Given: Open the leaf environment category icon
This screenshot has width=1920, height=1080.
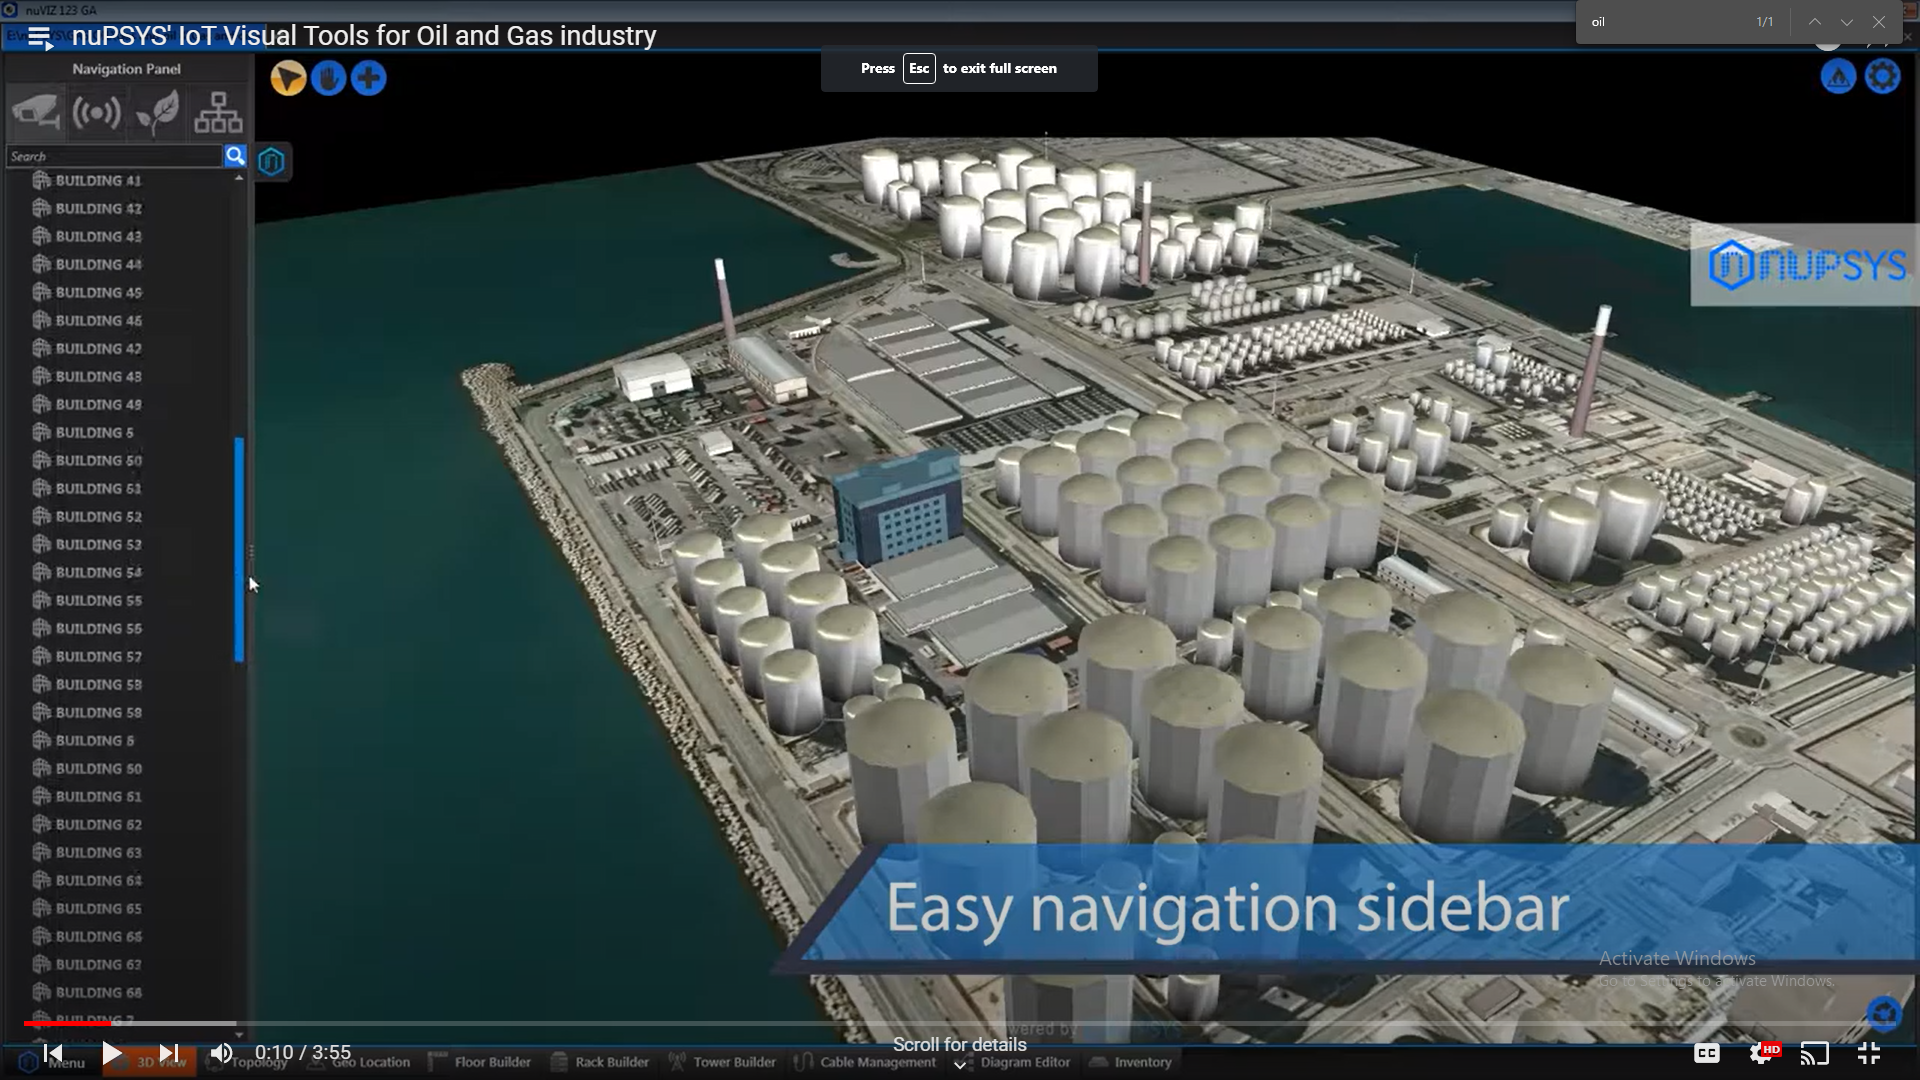Looking at the screenshot, I should pyautogui.click(x=157, y=112).
